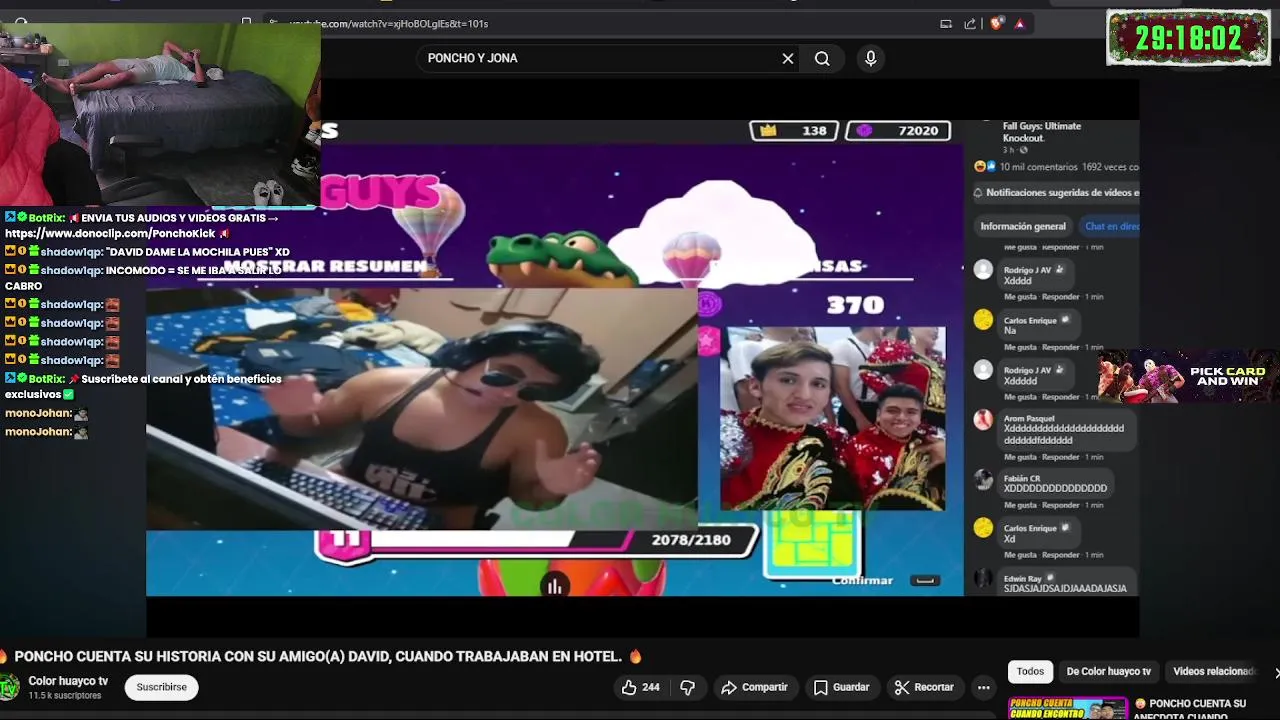Click the 370 value in the game
1280x720 pixels.
855,305
